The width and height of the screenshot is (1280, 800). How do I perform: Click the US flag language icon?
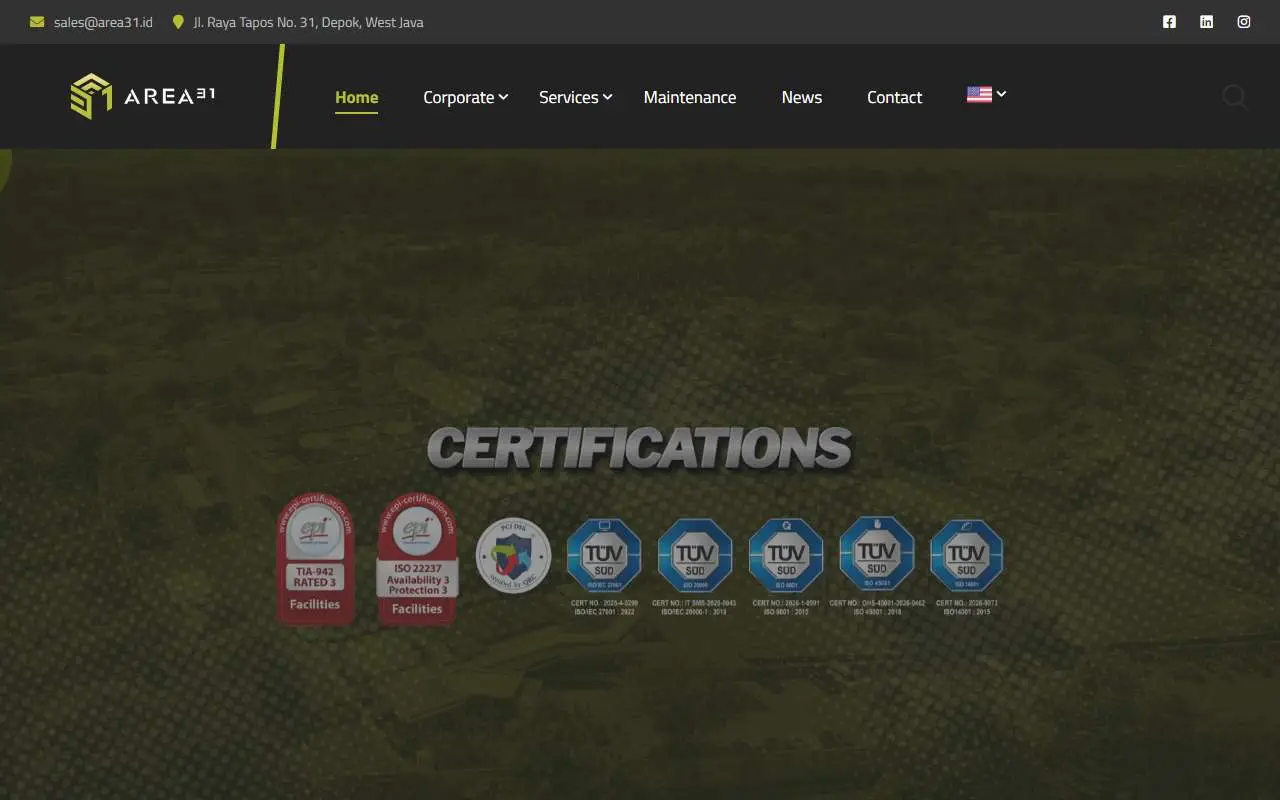click(x=979, y=94)
